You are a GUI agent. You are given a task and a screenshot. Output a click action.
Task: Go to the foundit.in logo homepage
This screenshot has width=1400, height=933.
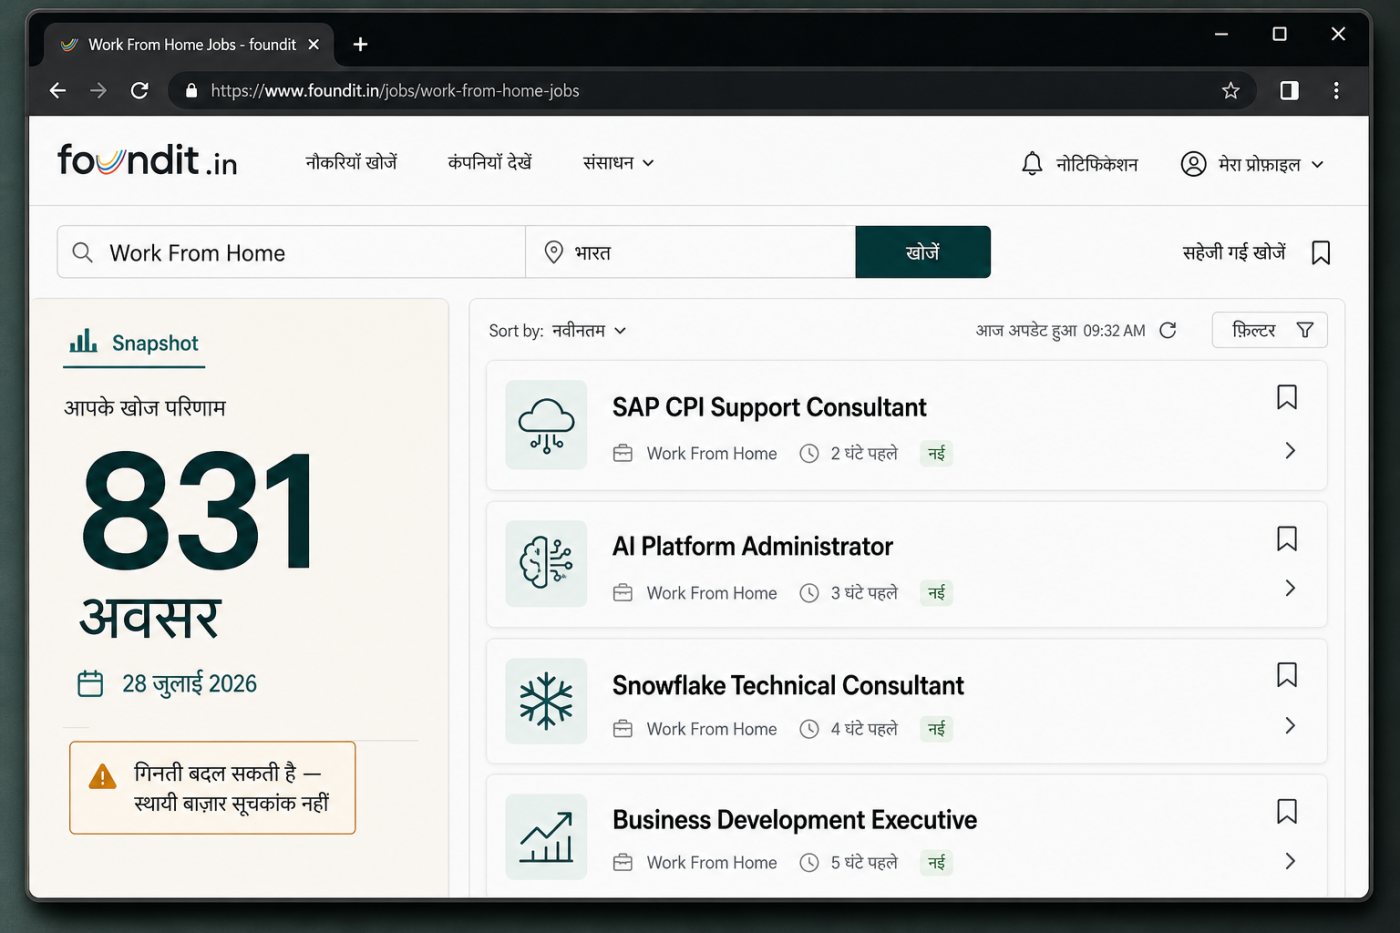pyautogui.click(x=147, y=160)
